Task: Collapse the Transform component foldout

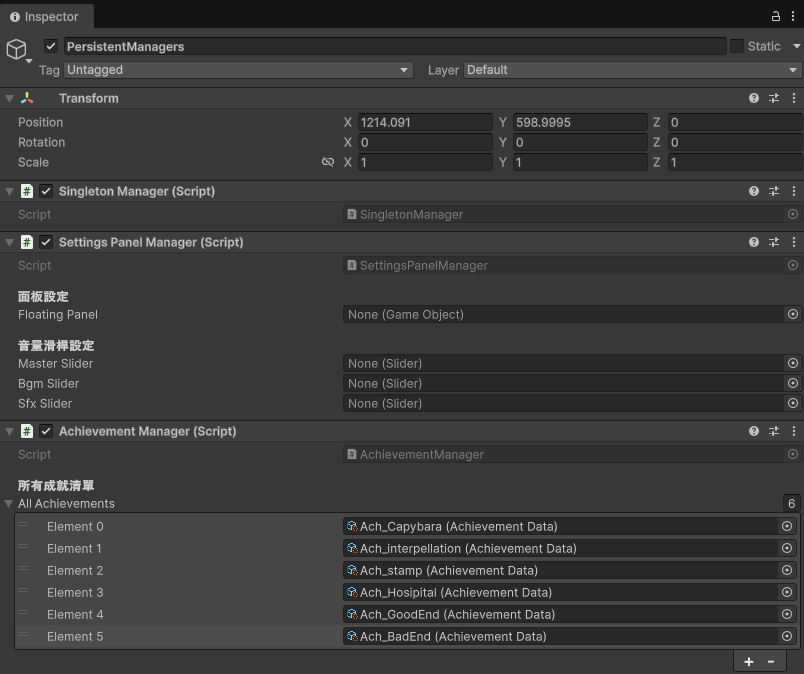Action: (9, 98)
